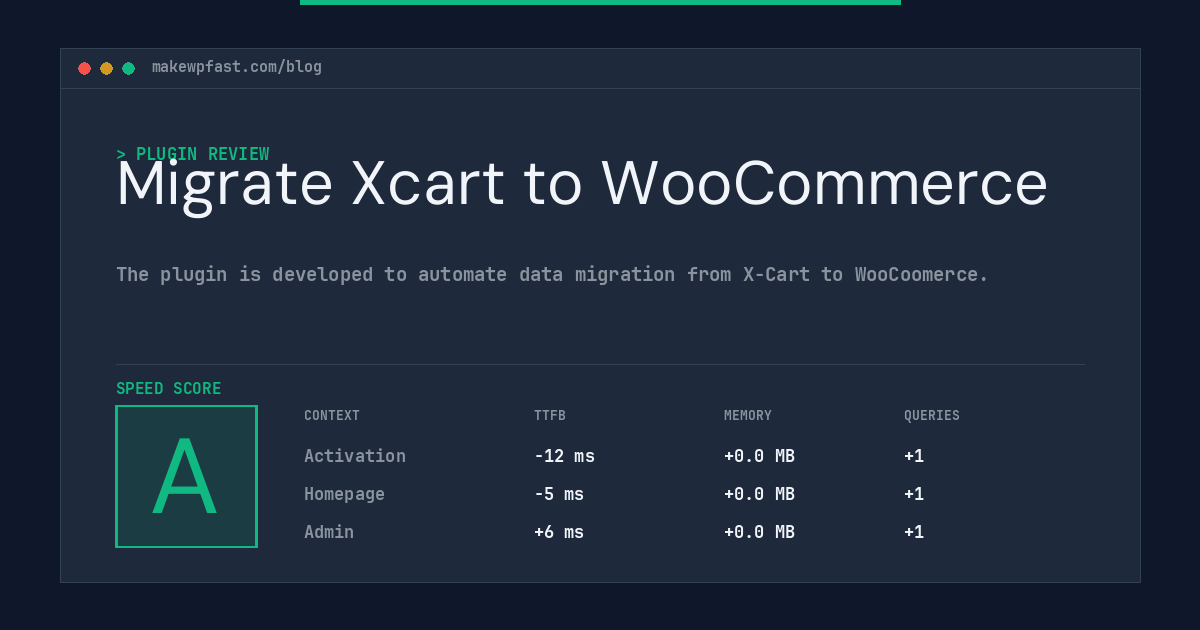Click the -5 ms TTFB value
Viewport: 1200px width, 630px height.
pos(559,494)
